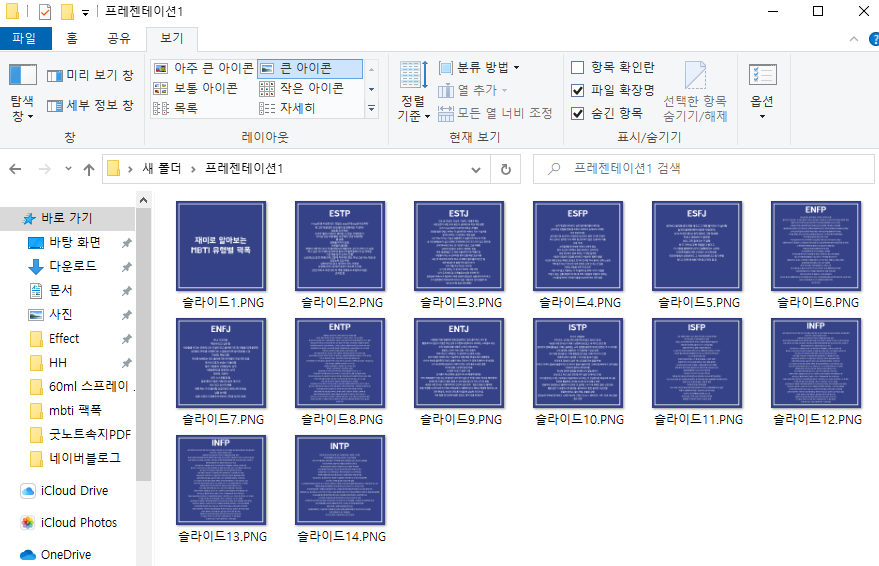The image size is (879, 566).
Task: Click hide selected items (선택한 항목 숨기기/해제)
Action: (x=695, y=92)
